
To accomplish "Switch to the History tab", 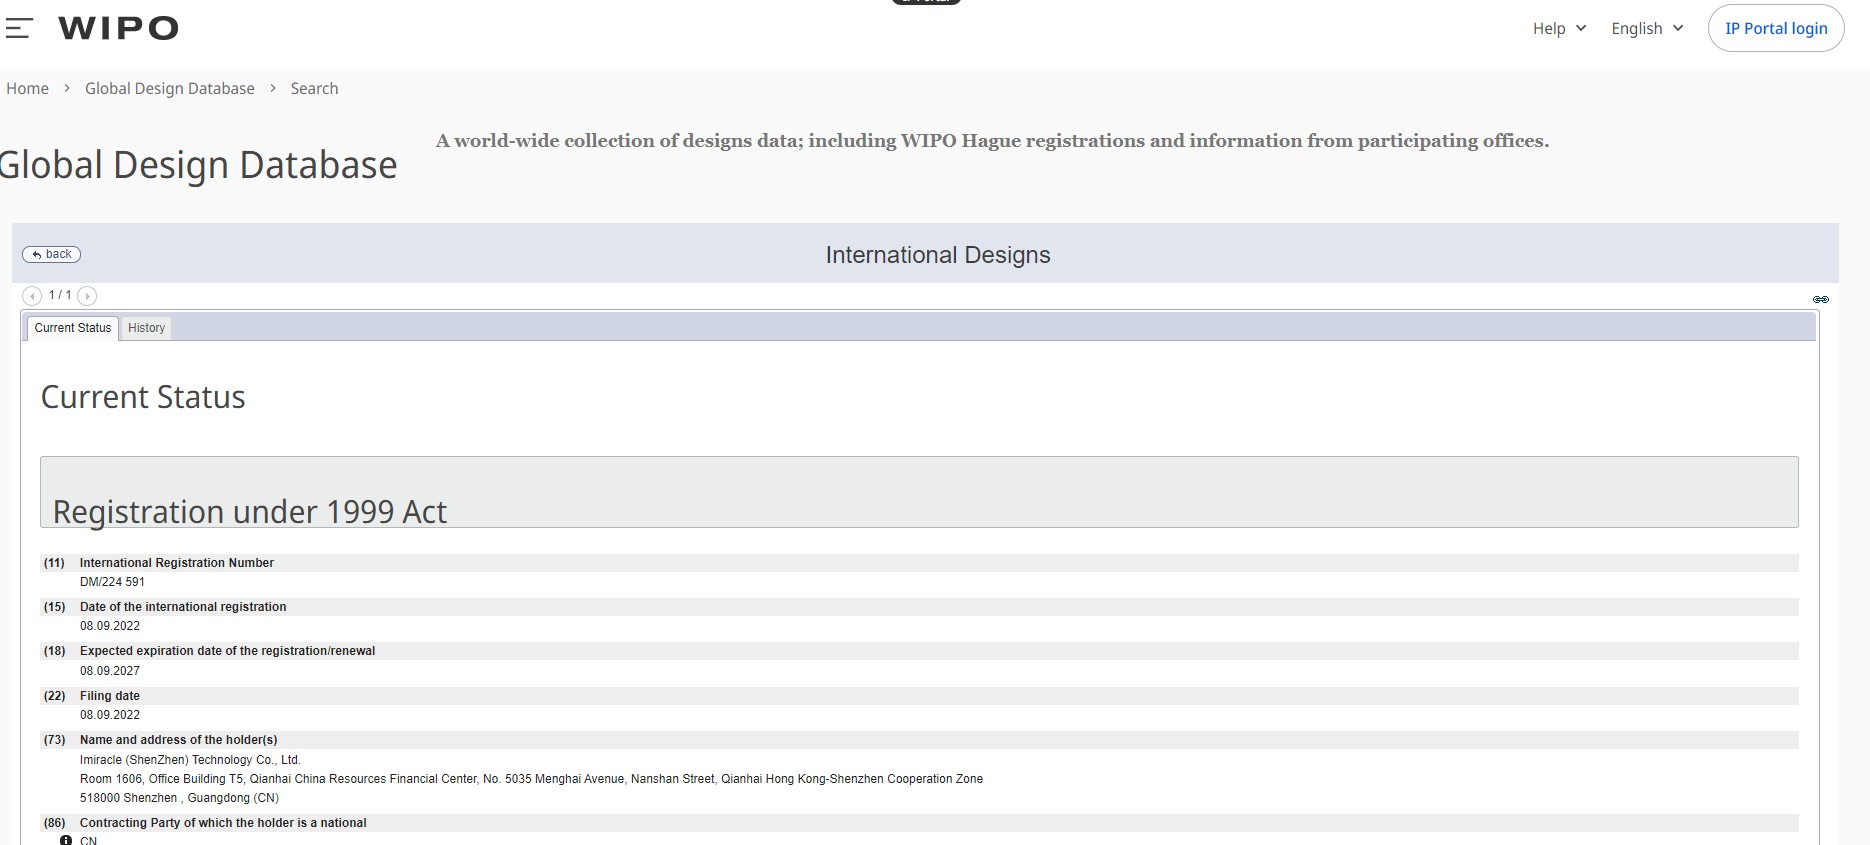I will [x=146, y=328].
